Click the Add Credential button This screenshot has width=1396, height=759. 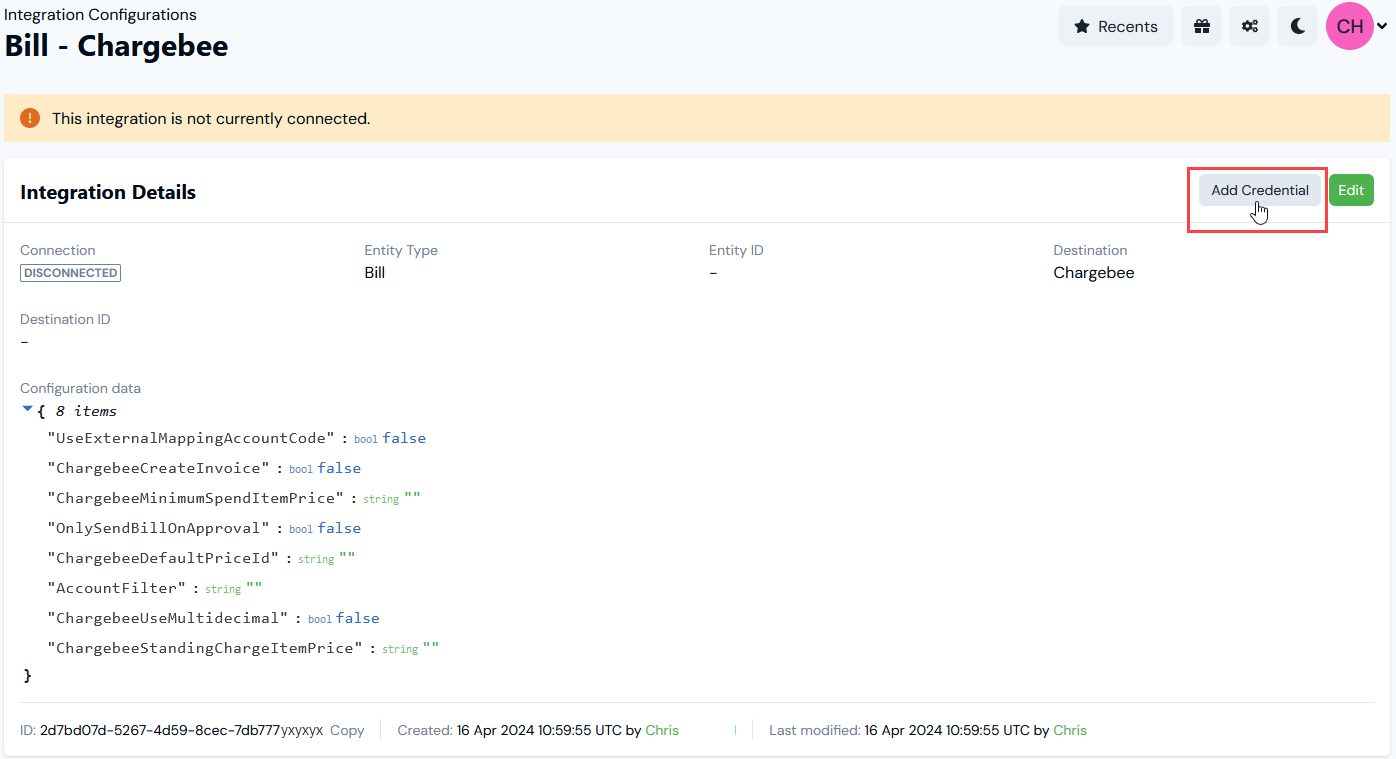(1259, 189)
